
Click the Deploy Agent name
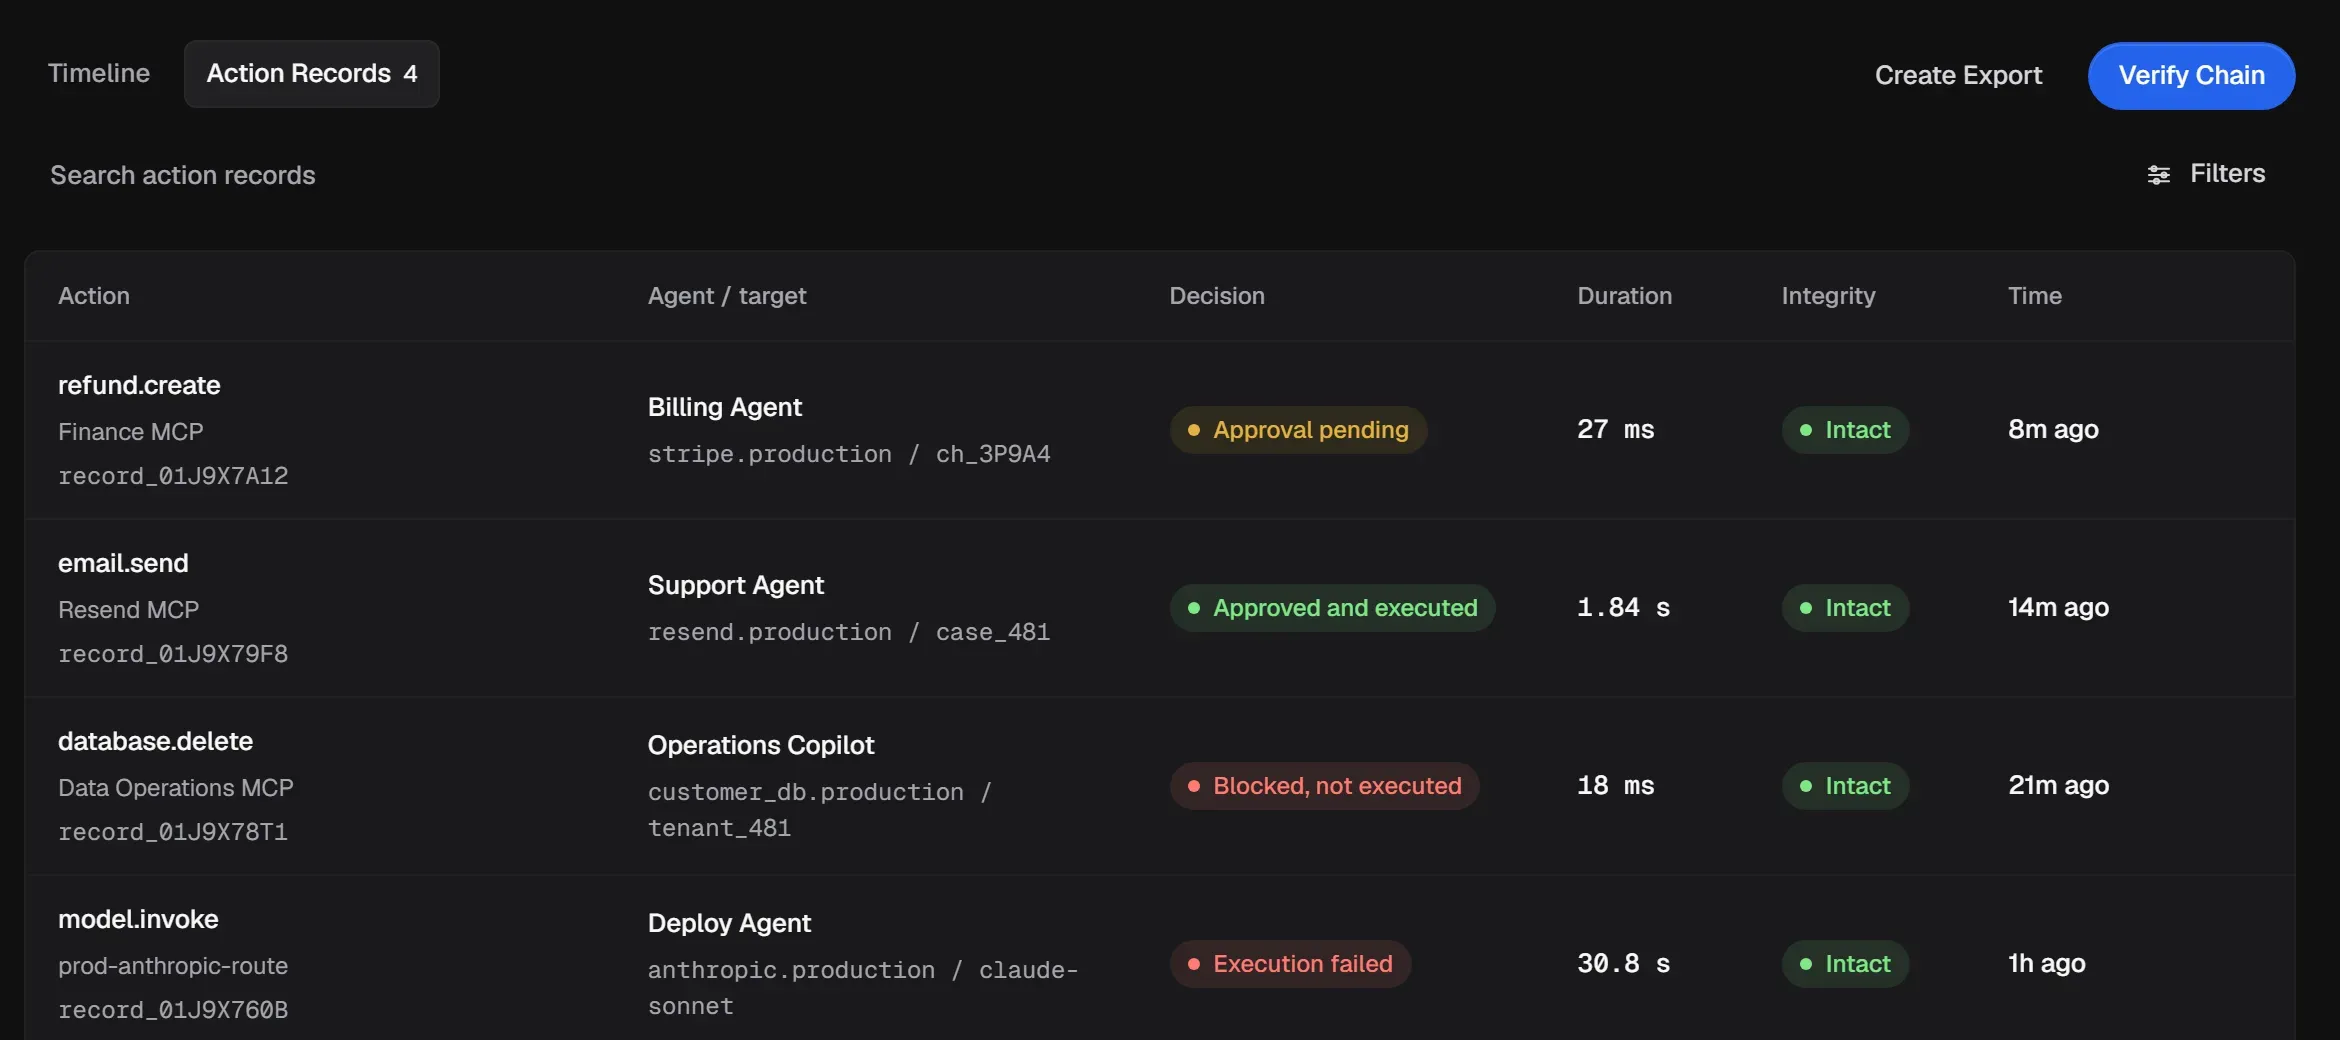729,923
